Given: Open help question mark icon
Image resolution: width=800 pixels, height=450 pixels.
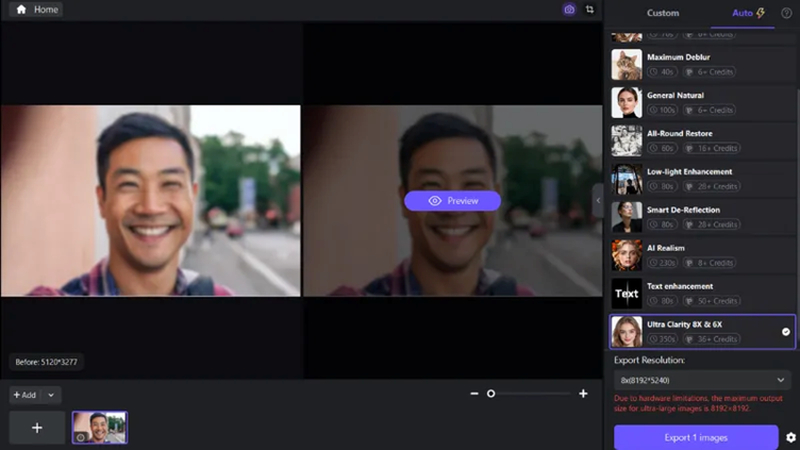Looking at the screenshot, I should [x=786, y=13].
